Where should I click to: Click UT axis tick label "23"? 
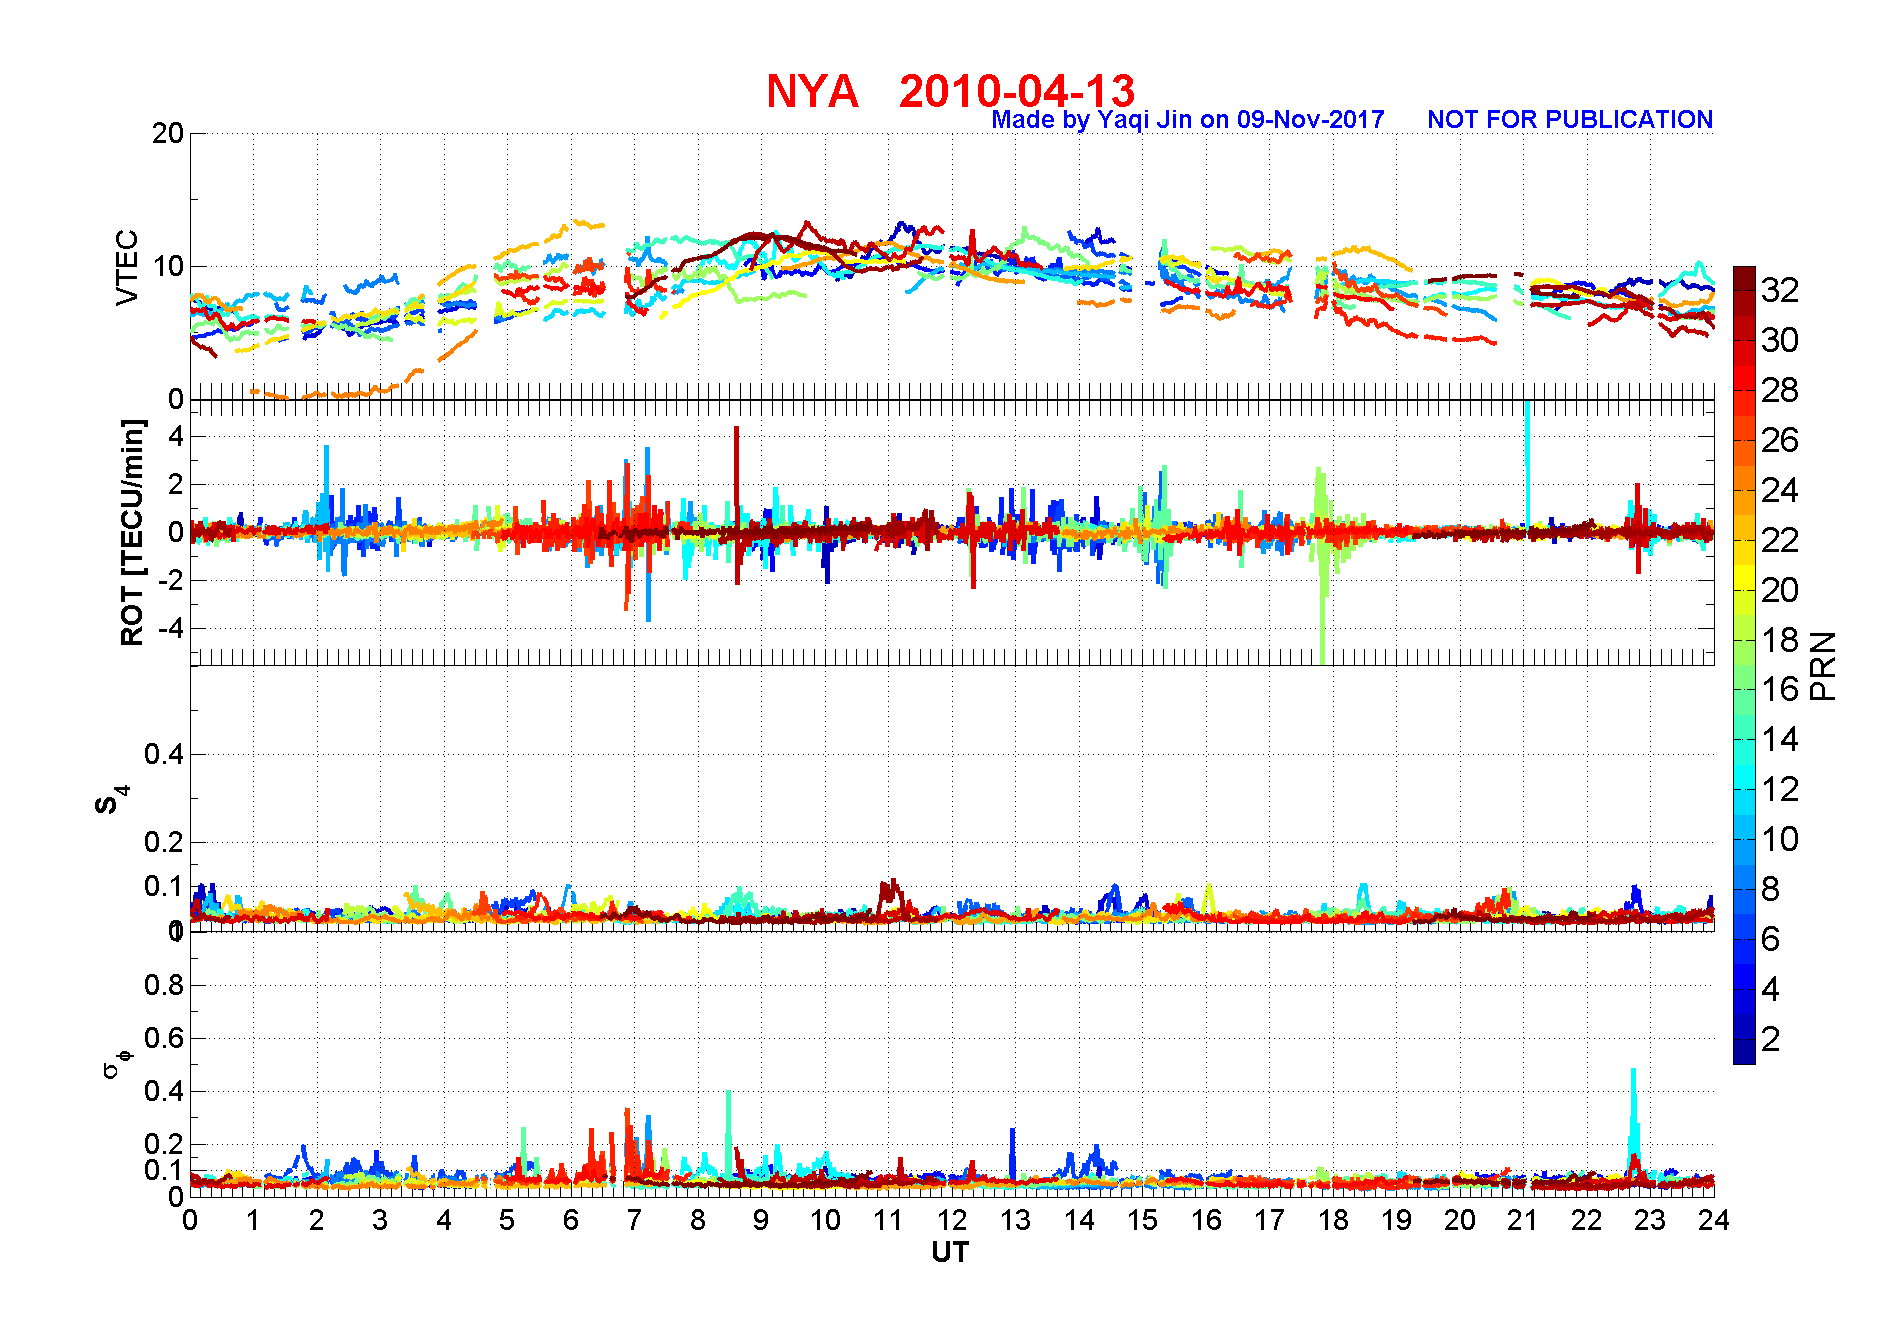click(x=1650, y=1220)
